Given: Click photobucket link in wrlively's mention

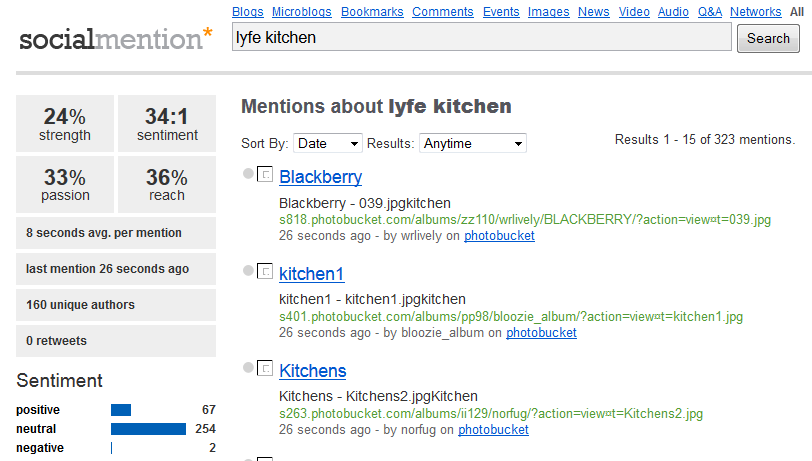Looking at the screenshot, I should coord(499,236).
